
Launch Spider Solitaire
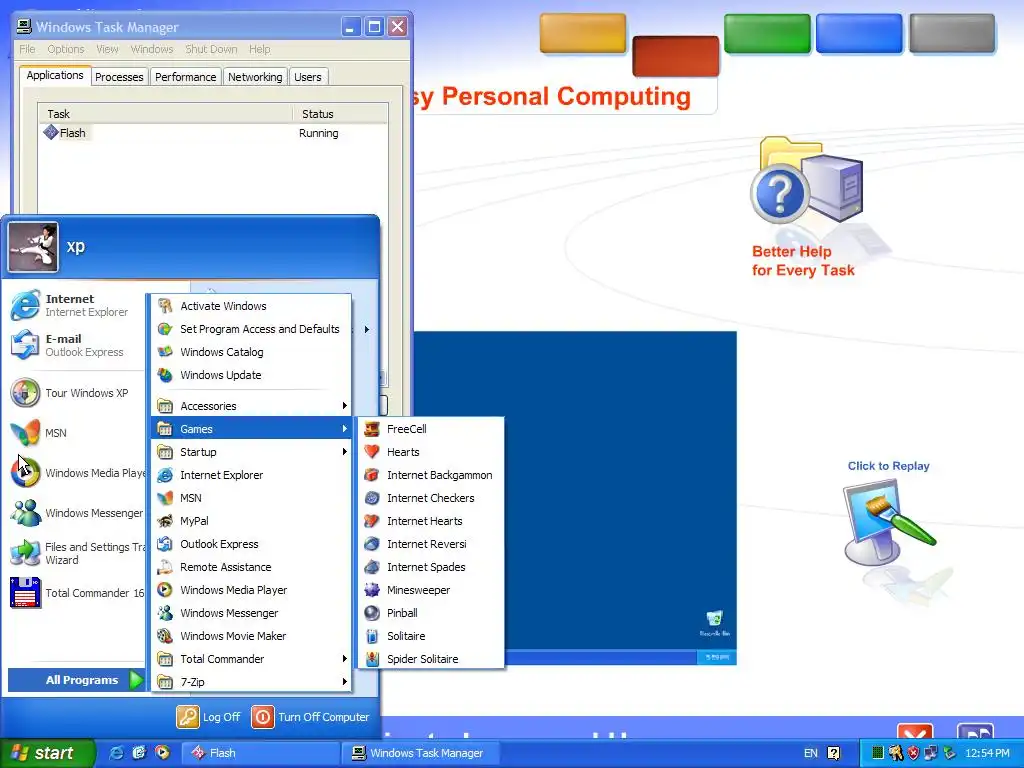(x=431, y=659)
